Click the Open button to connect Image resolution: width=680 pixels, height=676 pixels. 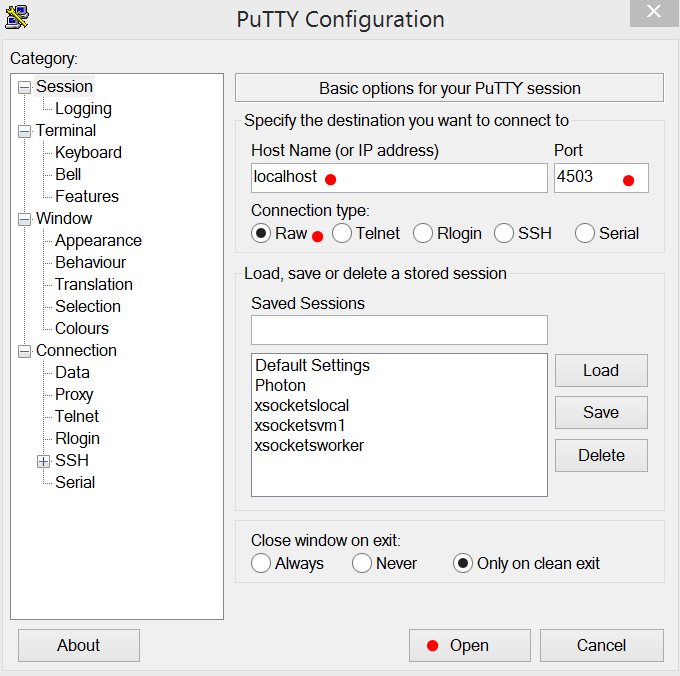tap(469, 645)
